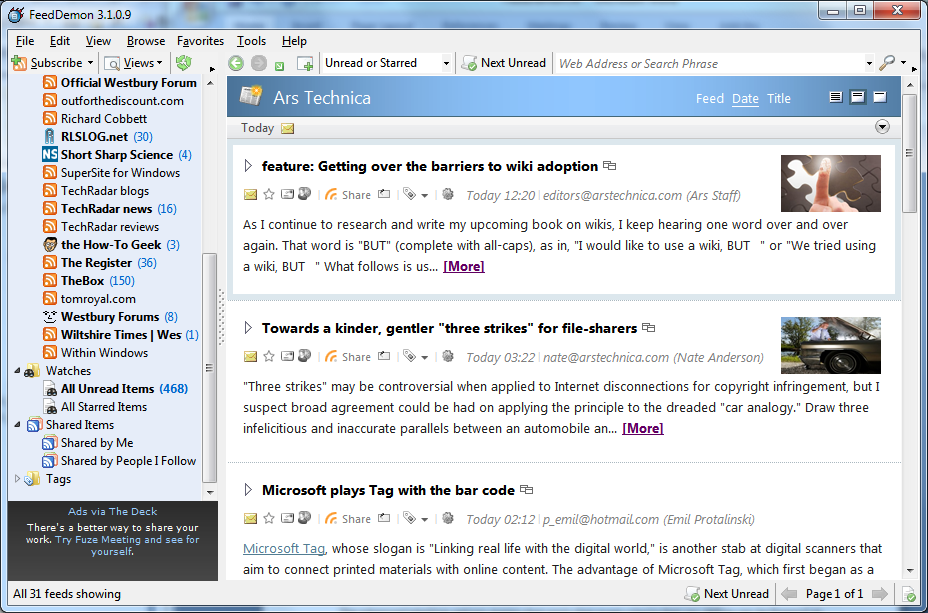Open the Favorites menu
This screenshot has width=928, height=613.
tap(200, 41)
